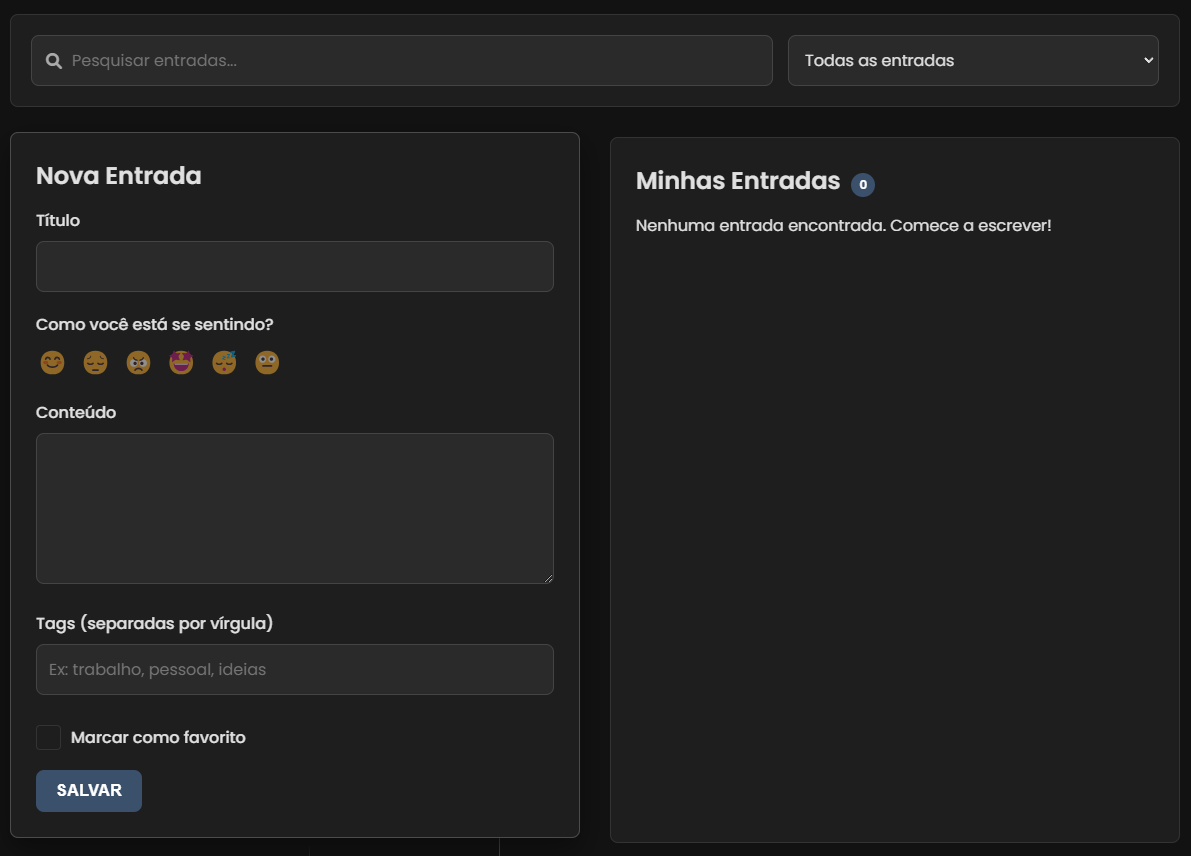Click into the Título input field
1191x856 pixels.
(x=295, y=267)
